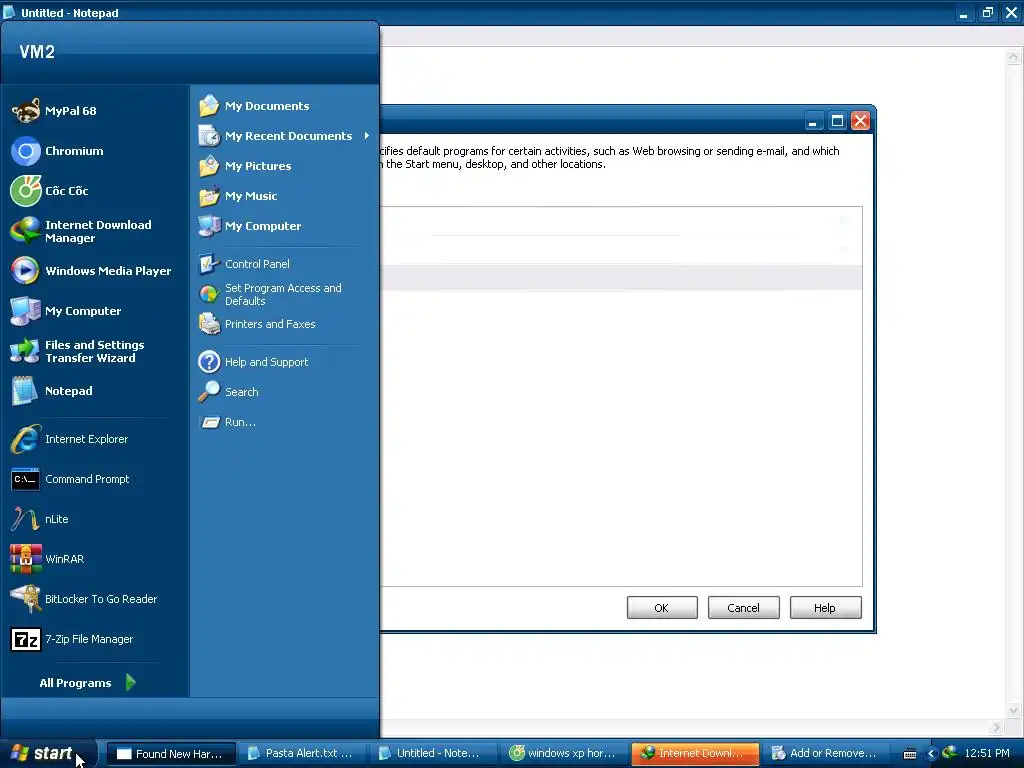Maximize the program defaults dialog

pos(837,121)
